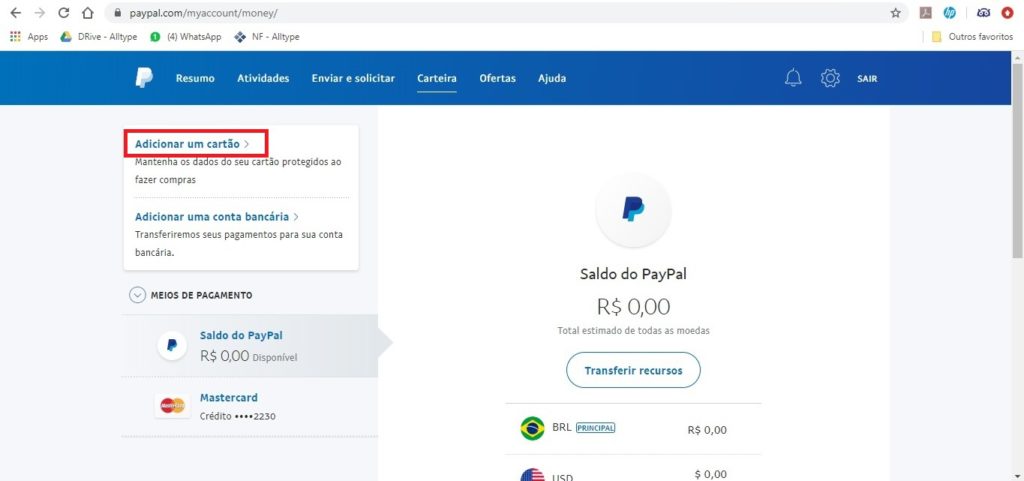Screen dimensions: 1024x481
Task: Open the Apps bookmarks shortcut
Action: pyautogui.click(x=29, y=37)
